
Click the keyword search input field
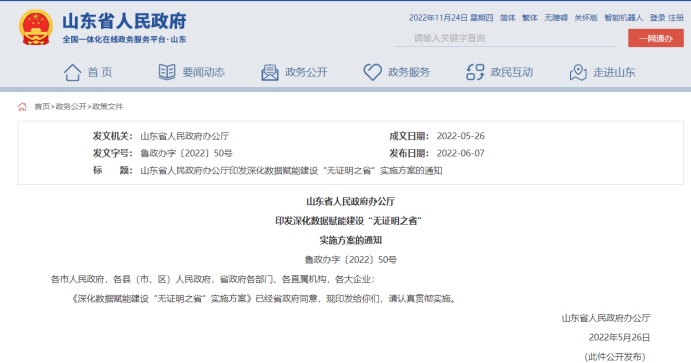pos(506,38)
